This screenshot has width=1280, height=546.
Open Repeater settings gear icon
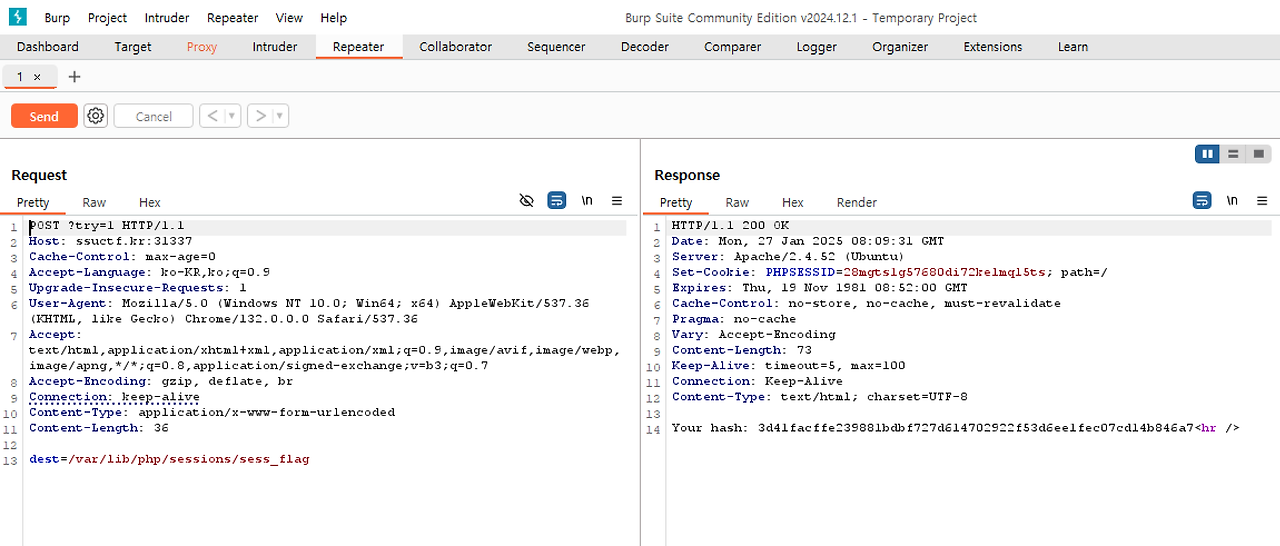click(x=95, y=116)
